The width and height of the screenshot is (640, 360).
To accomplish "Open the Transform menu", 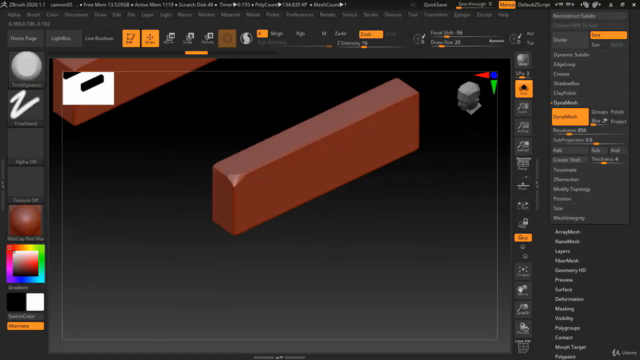I will point(436,15).
